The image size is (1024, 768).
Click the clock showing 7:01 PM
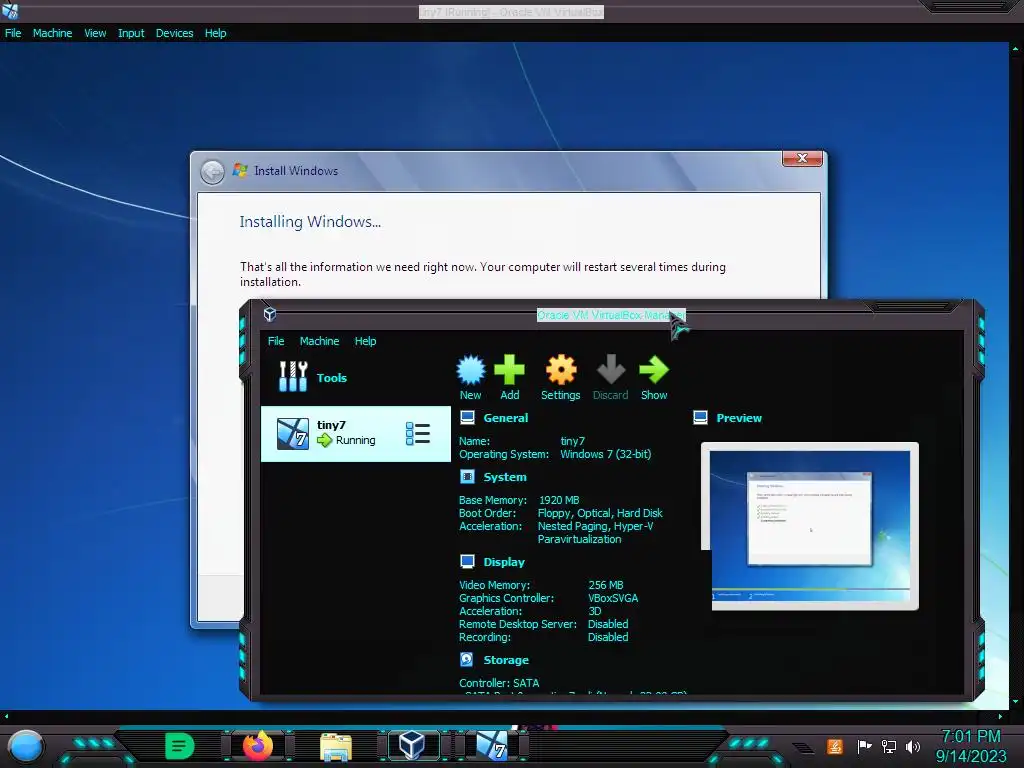pos(970,737)
